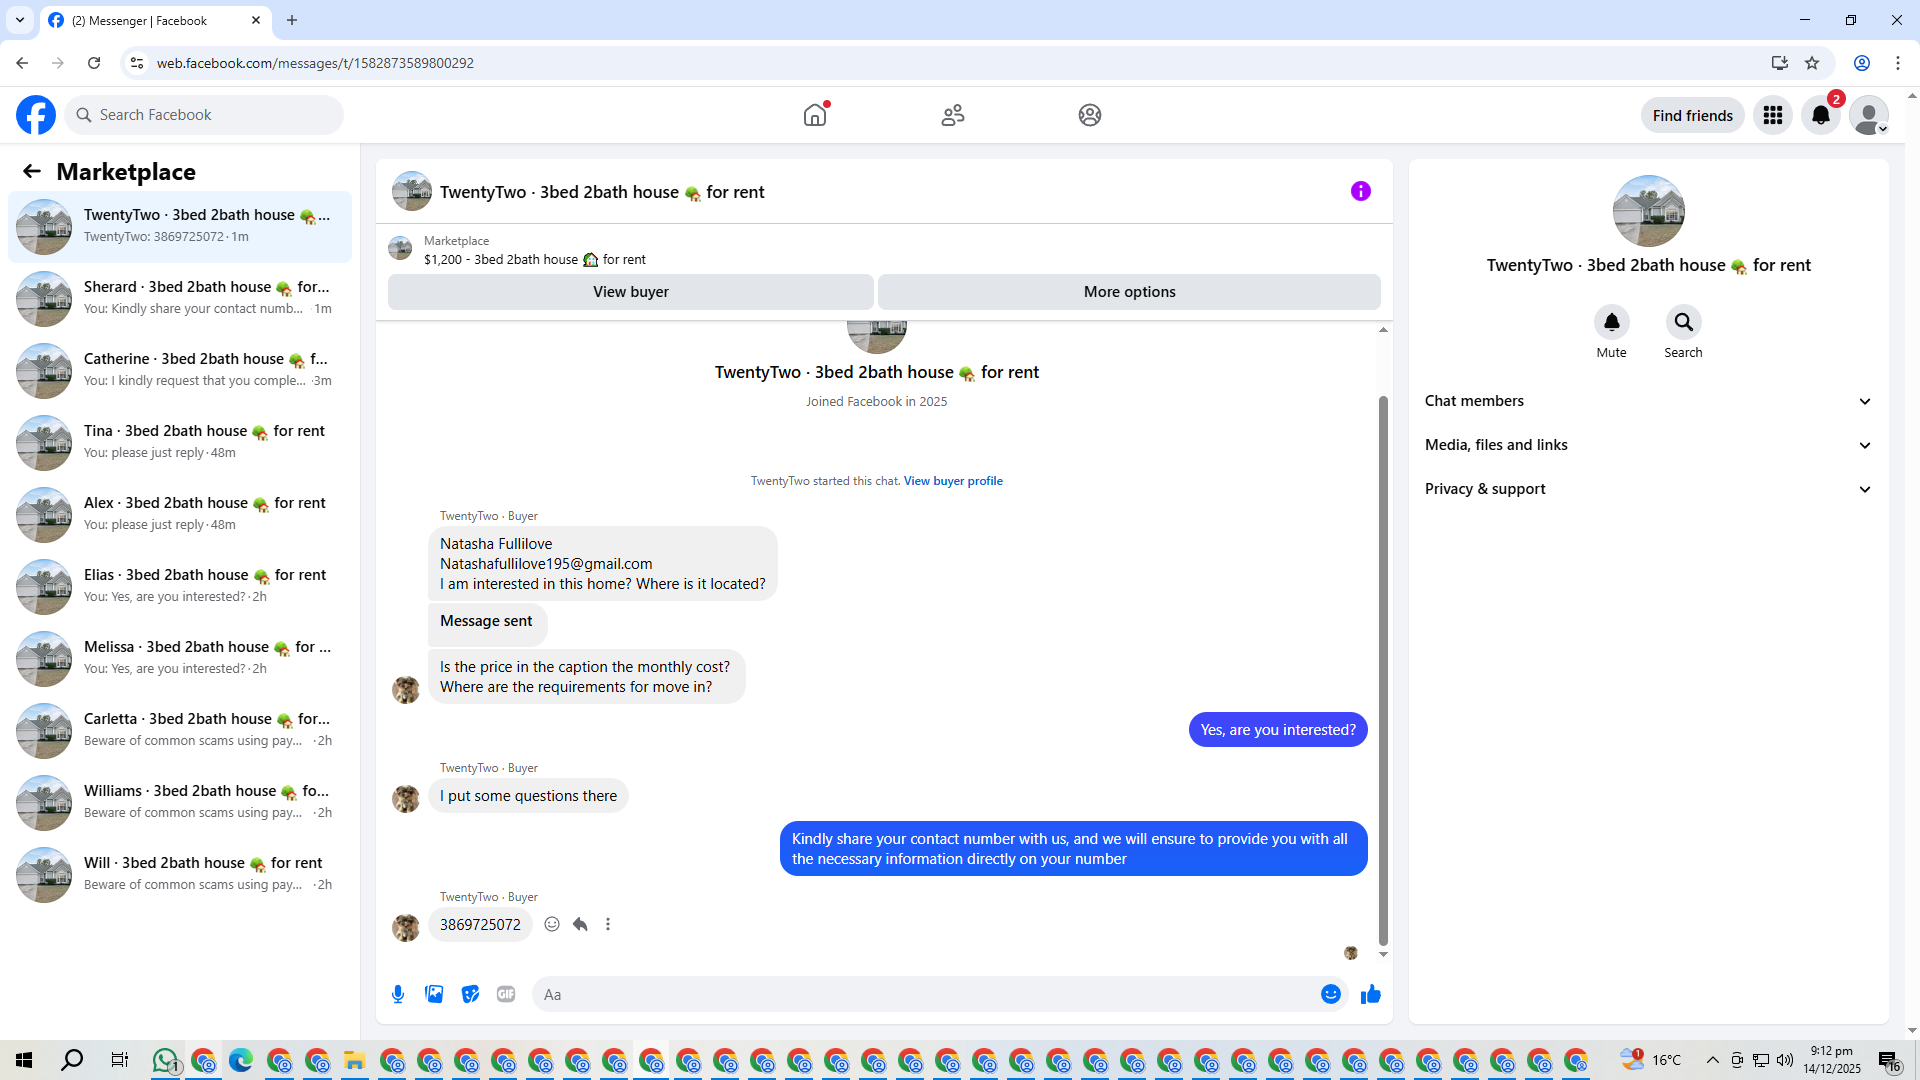This screenshot has width=1920, height=1080.
Task: Mute this conversation with bell icon
Action: point(1611,322)
